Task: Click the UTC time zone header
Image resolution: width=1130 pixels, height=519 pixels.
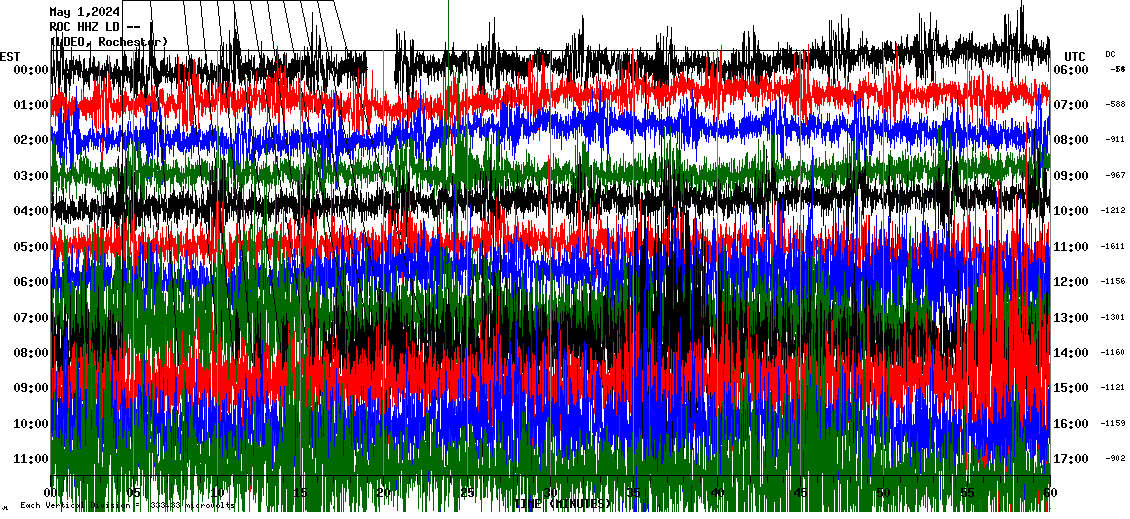Action: [x=1074, y=56]
